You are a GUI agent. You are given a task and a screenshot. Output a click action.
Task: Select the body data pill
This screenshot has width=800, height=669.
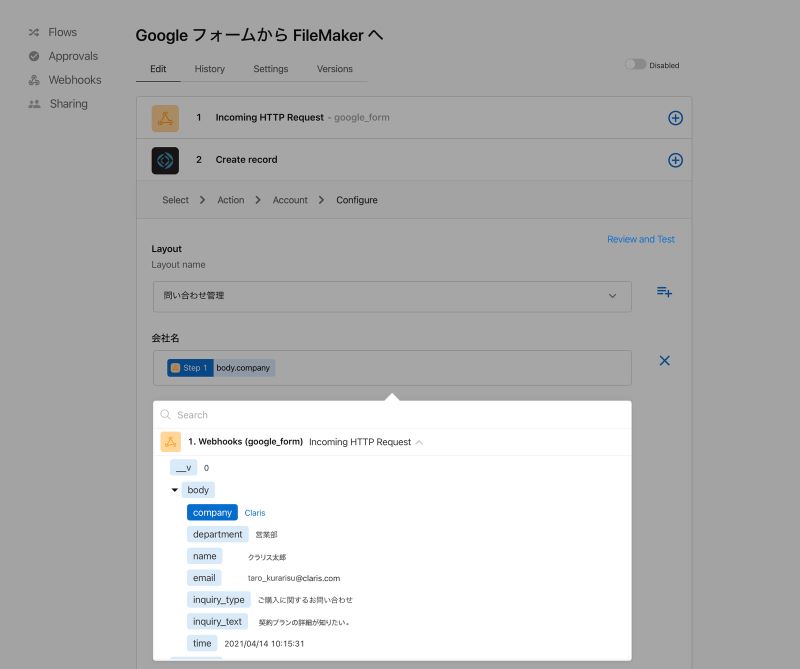[x=198, y=490]
